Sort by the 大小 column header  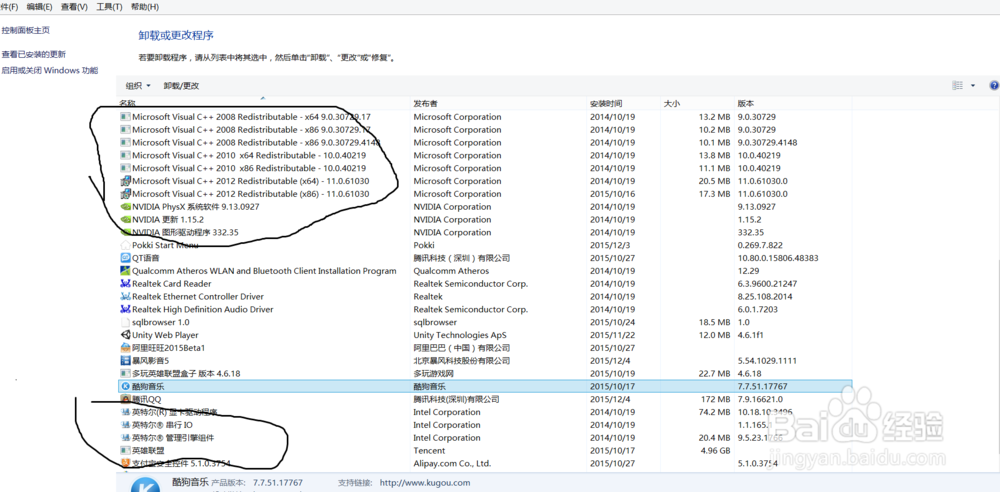pos(698,103)
